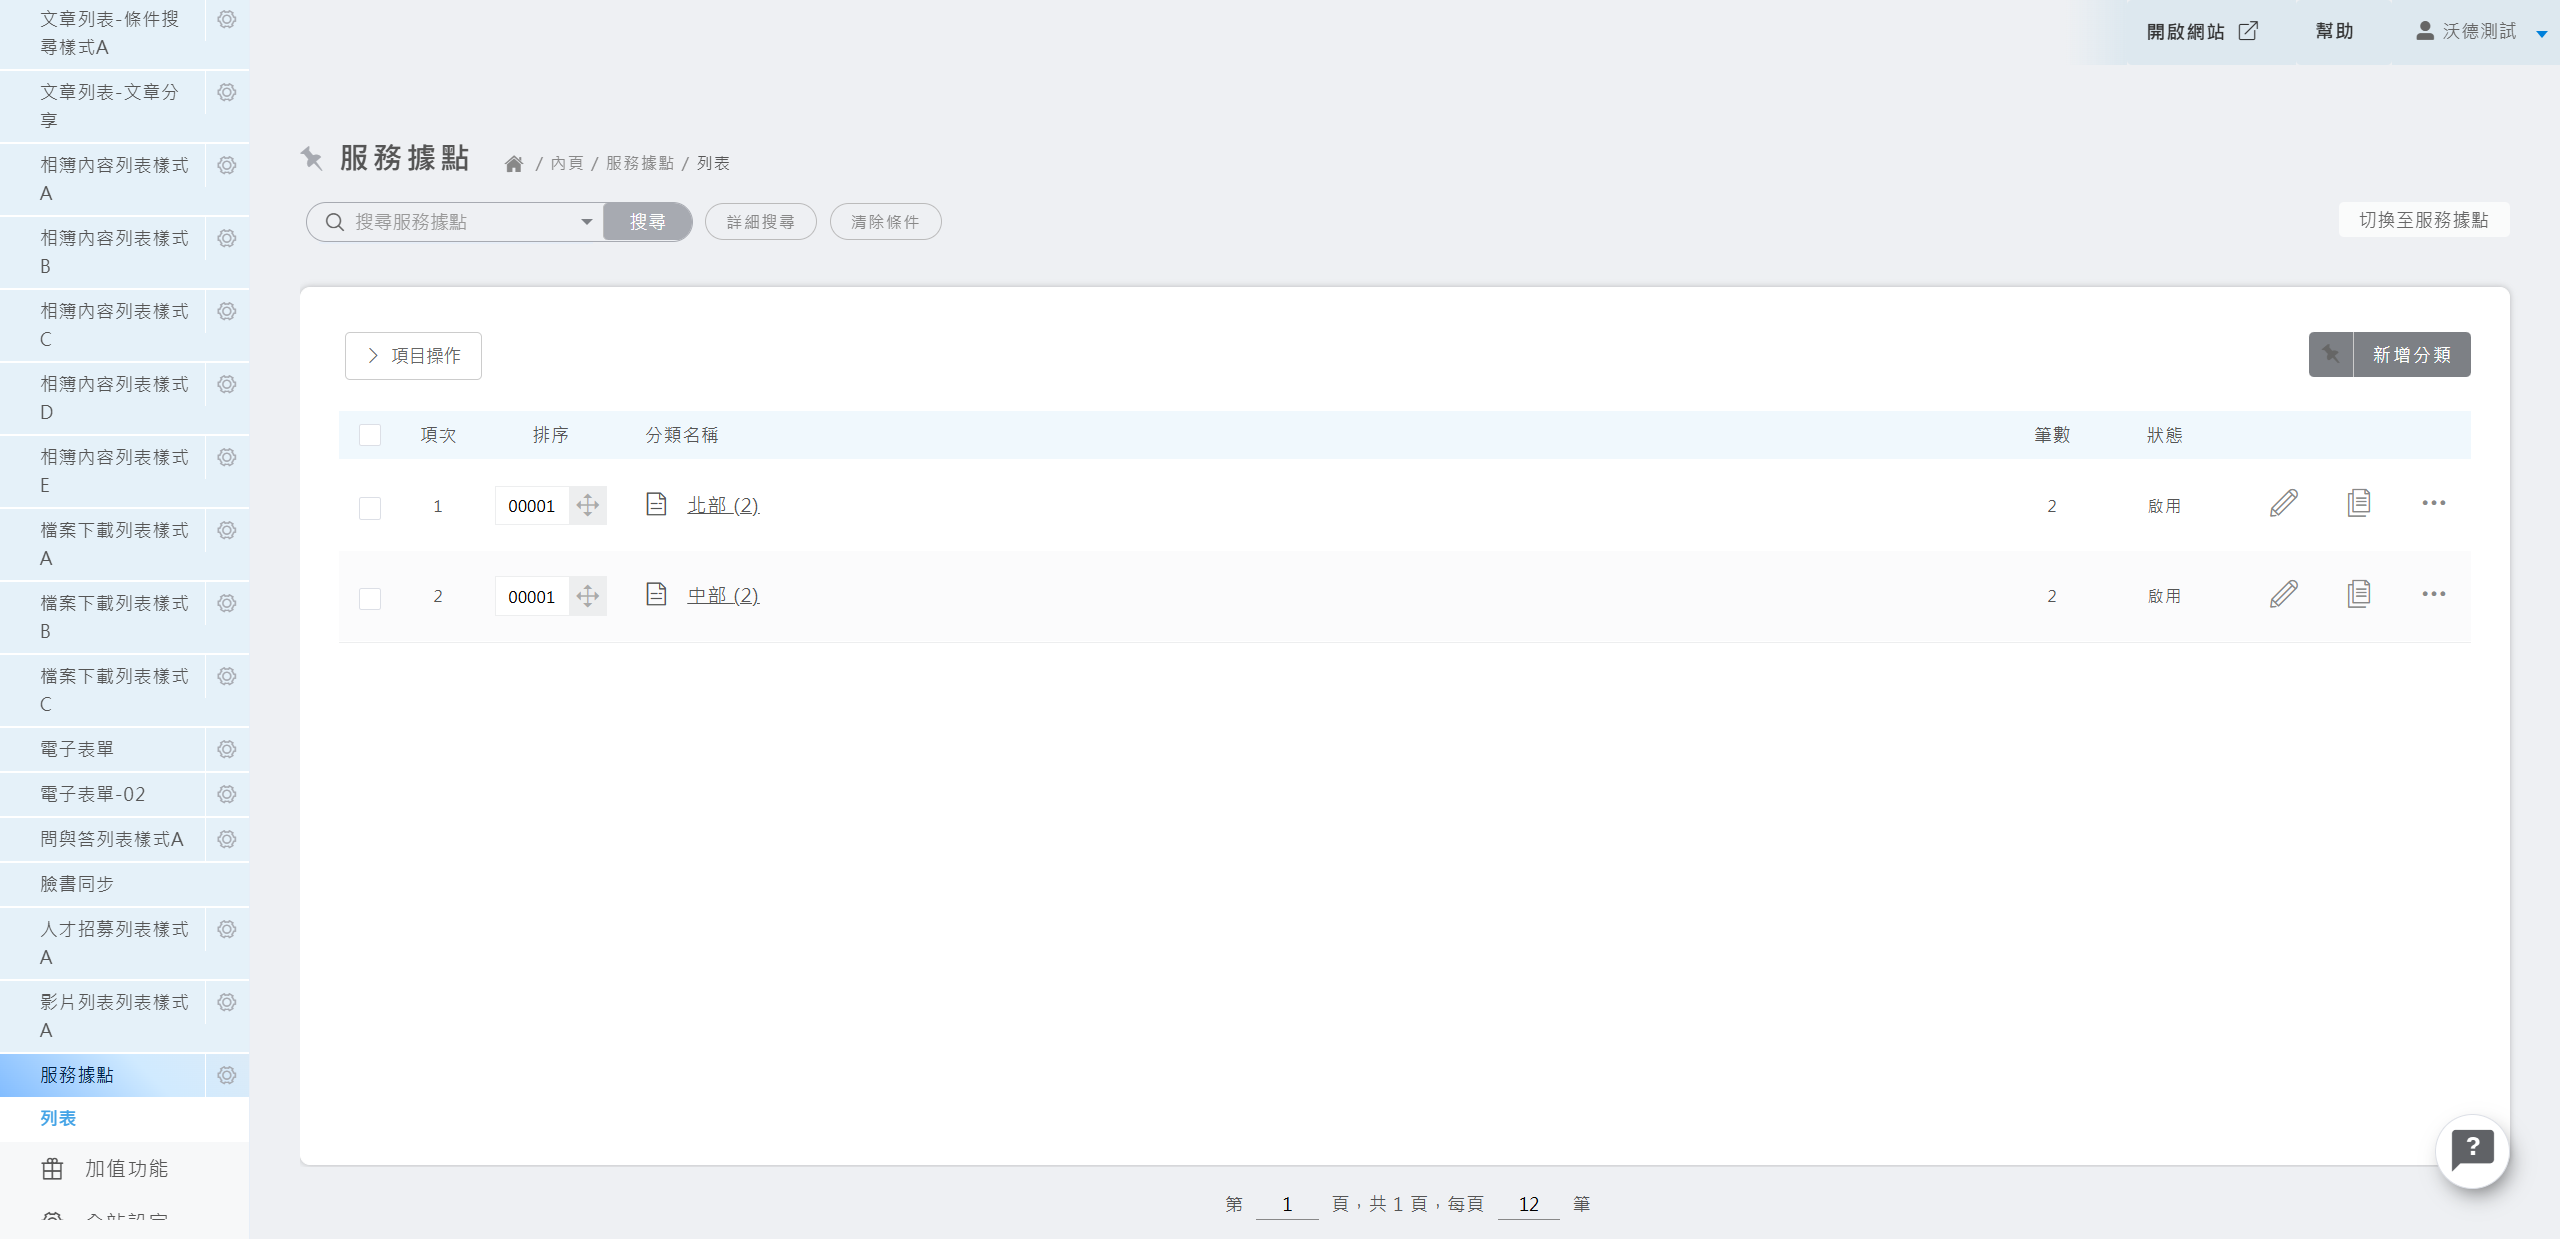Click pin icon on 新增分類 button
Image resolution: width=2560 pixels, height=1239 pixels.
(x=2331, y=354)
